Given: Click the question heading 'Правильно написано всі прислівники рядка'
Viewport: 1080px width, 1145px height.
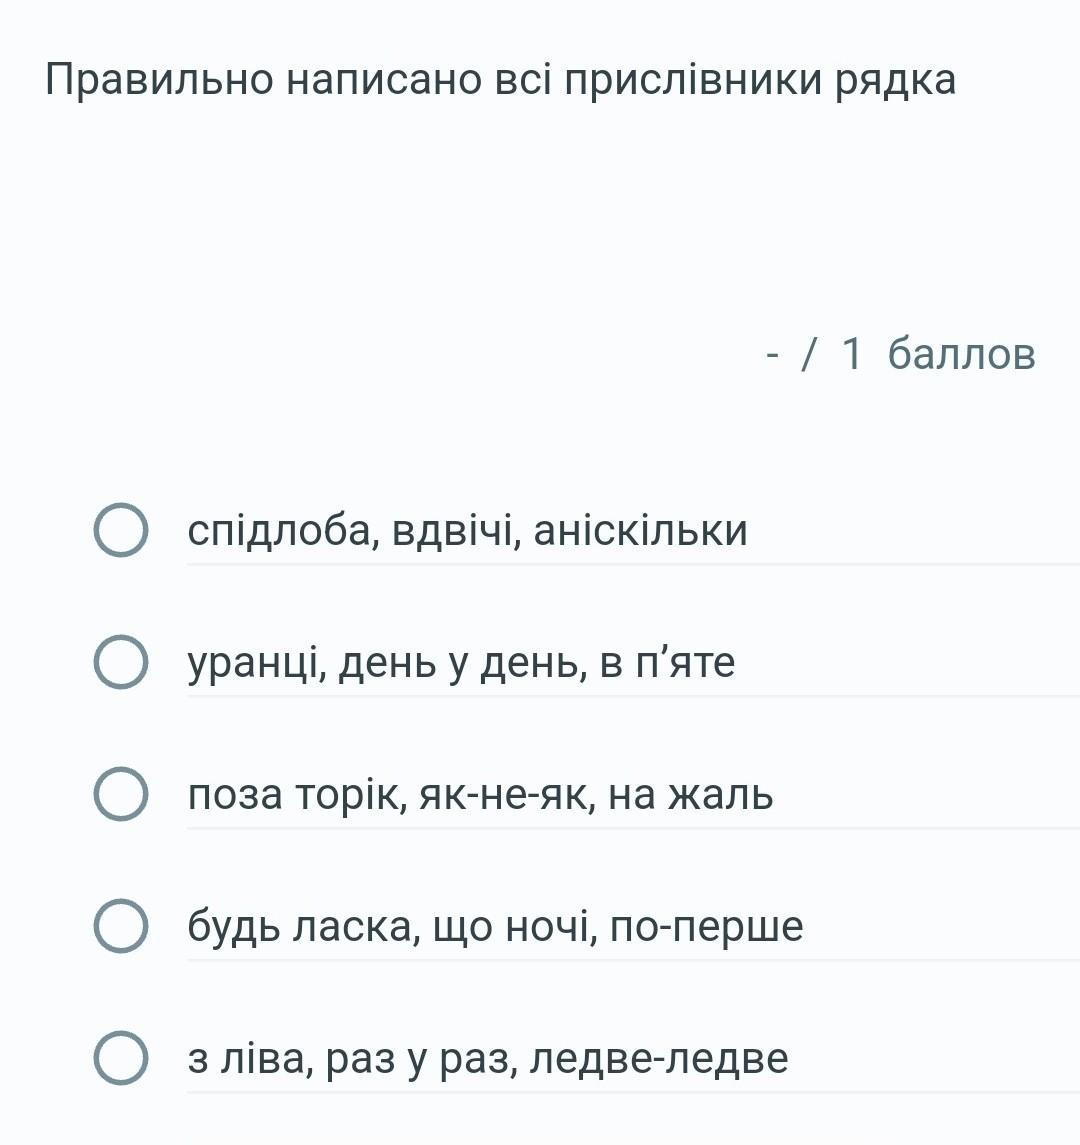Looking at the screenshot, I should coord(500,80).
